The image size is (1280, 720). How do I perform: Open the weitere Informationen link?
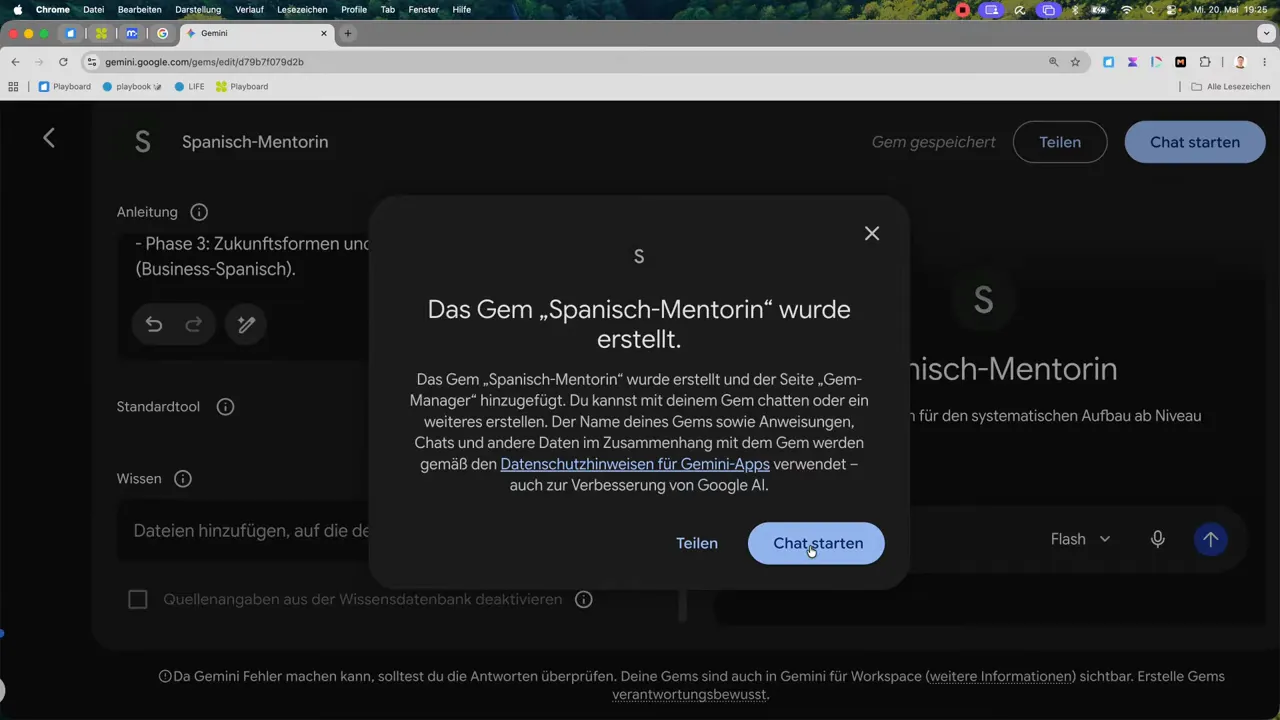click(x=1000, y=676)
